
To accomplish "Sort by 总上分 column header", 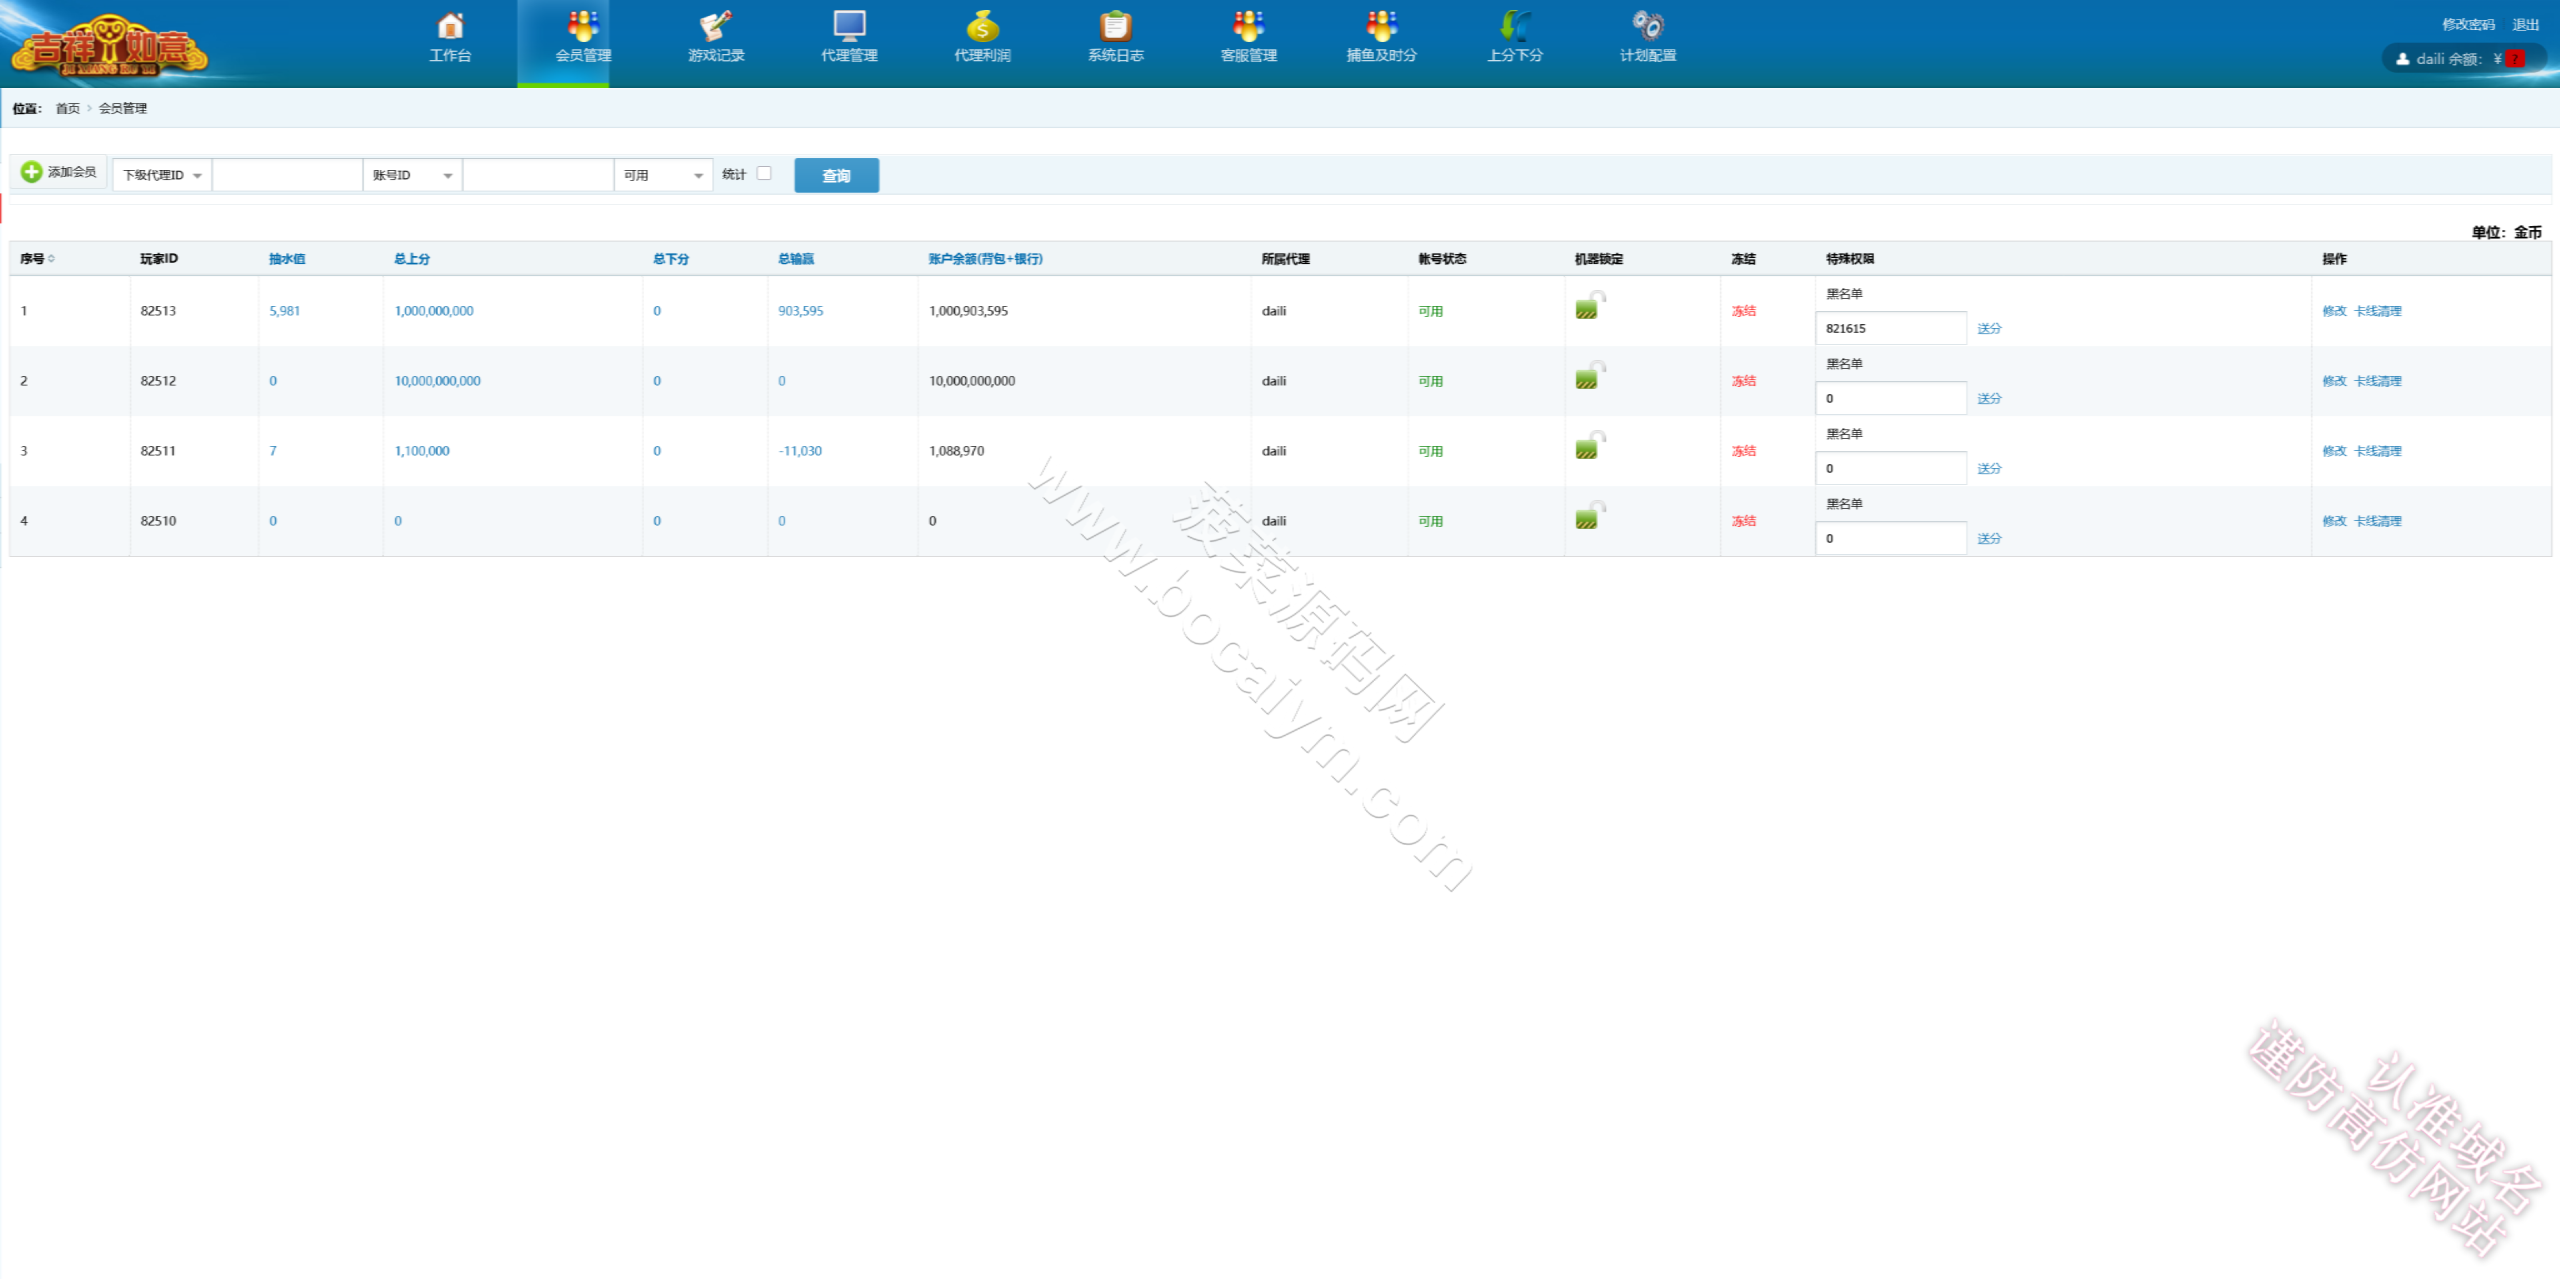I will tap(412, 259).
